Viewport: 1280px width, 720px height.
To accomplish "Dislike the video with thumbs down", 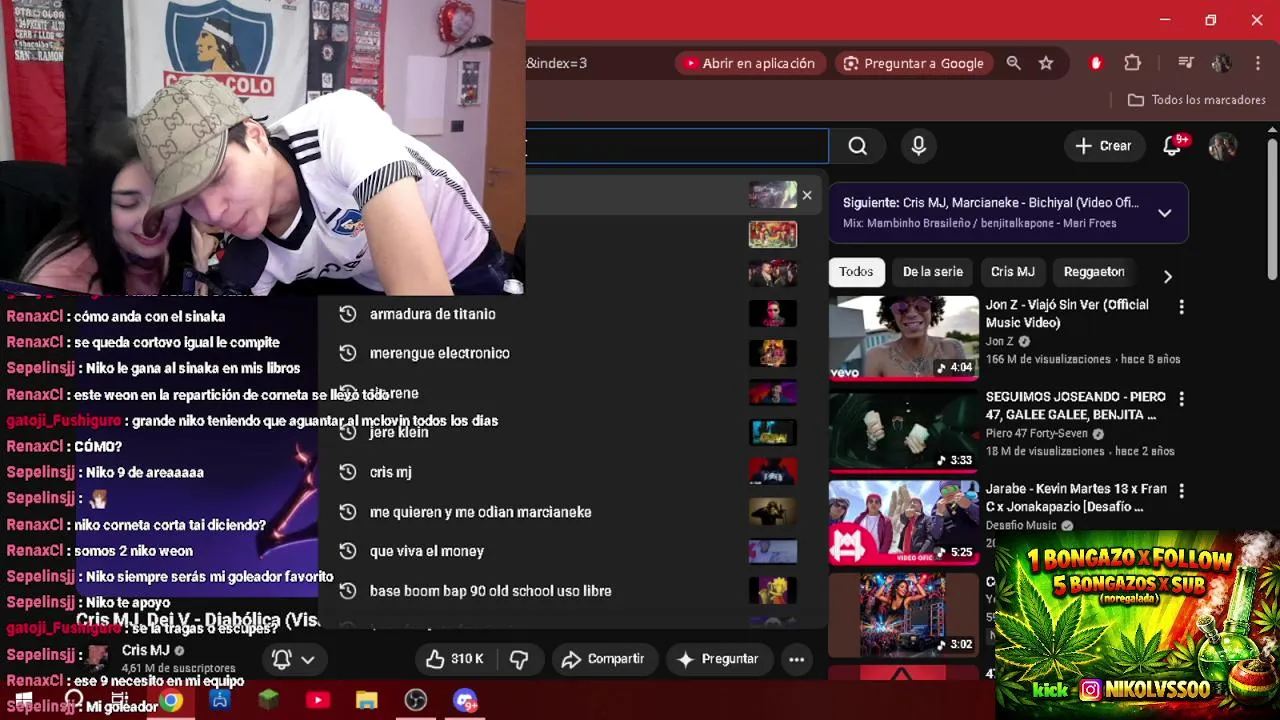I will (x=519, y=659).
